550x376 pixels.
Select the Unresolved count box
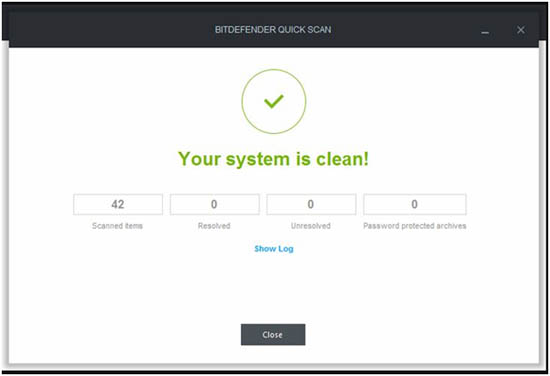[x=311, y=204]
